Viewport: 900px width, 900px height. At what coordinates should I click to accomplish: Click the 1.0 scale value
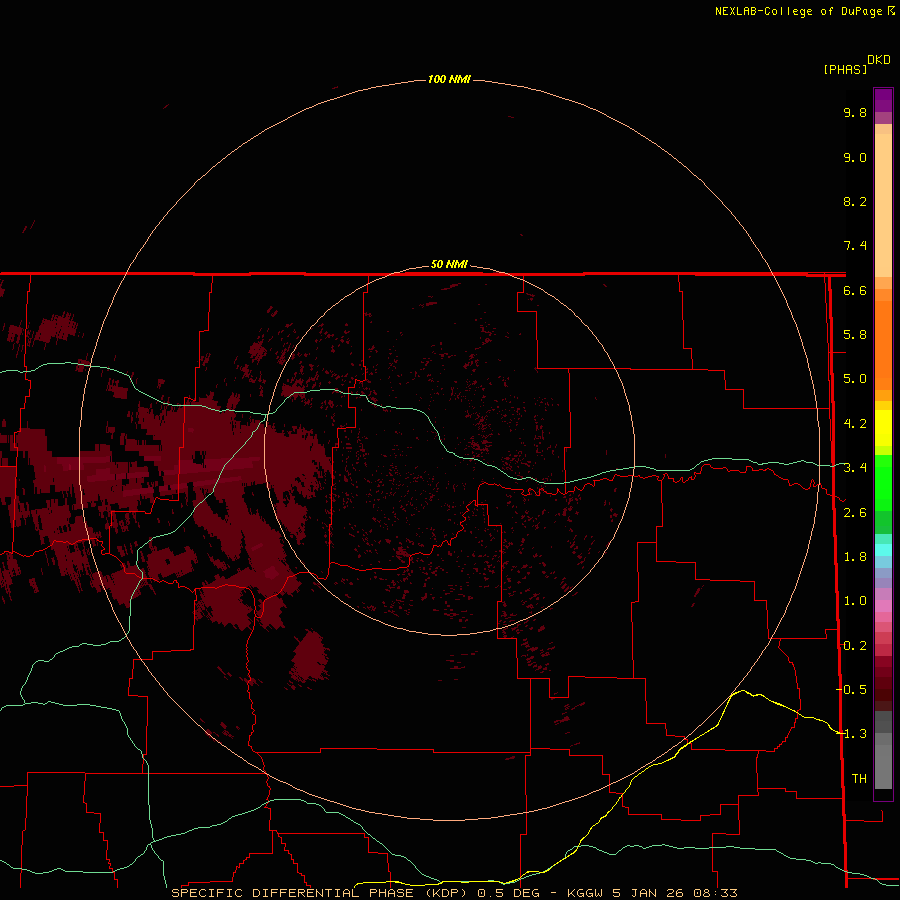(855, 601)
